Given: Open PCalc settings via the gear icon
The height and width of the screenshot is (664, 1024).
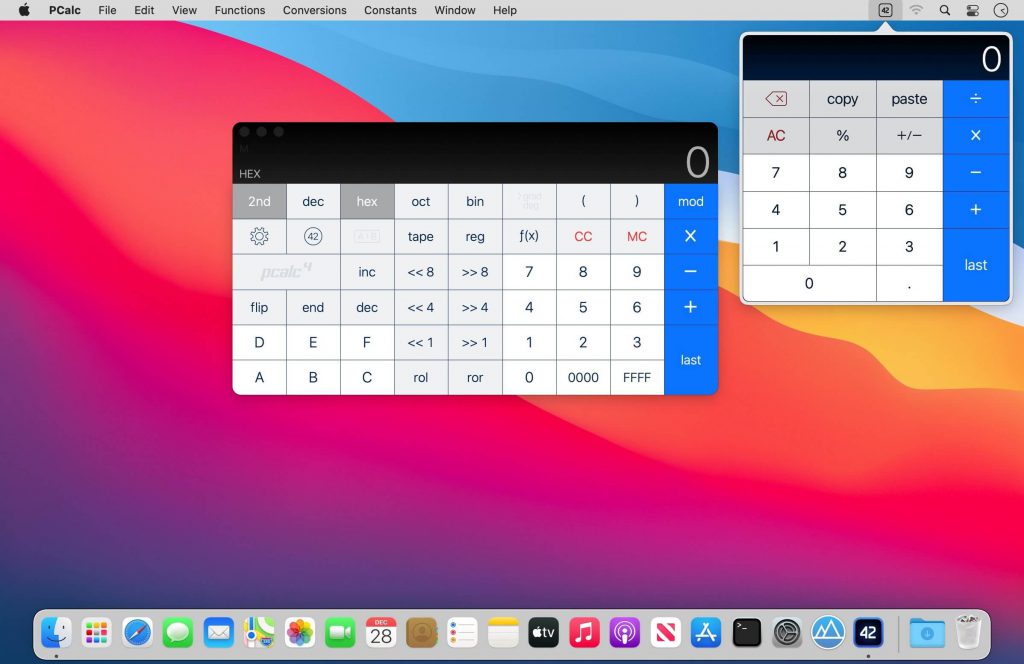Looking at the screenshot, I should (259, 236).
